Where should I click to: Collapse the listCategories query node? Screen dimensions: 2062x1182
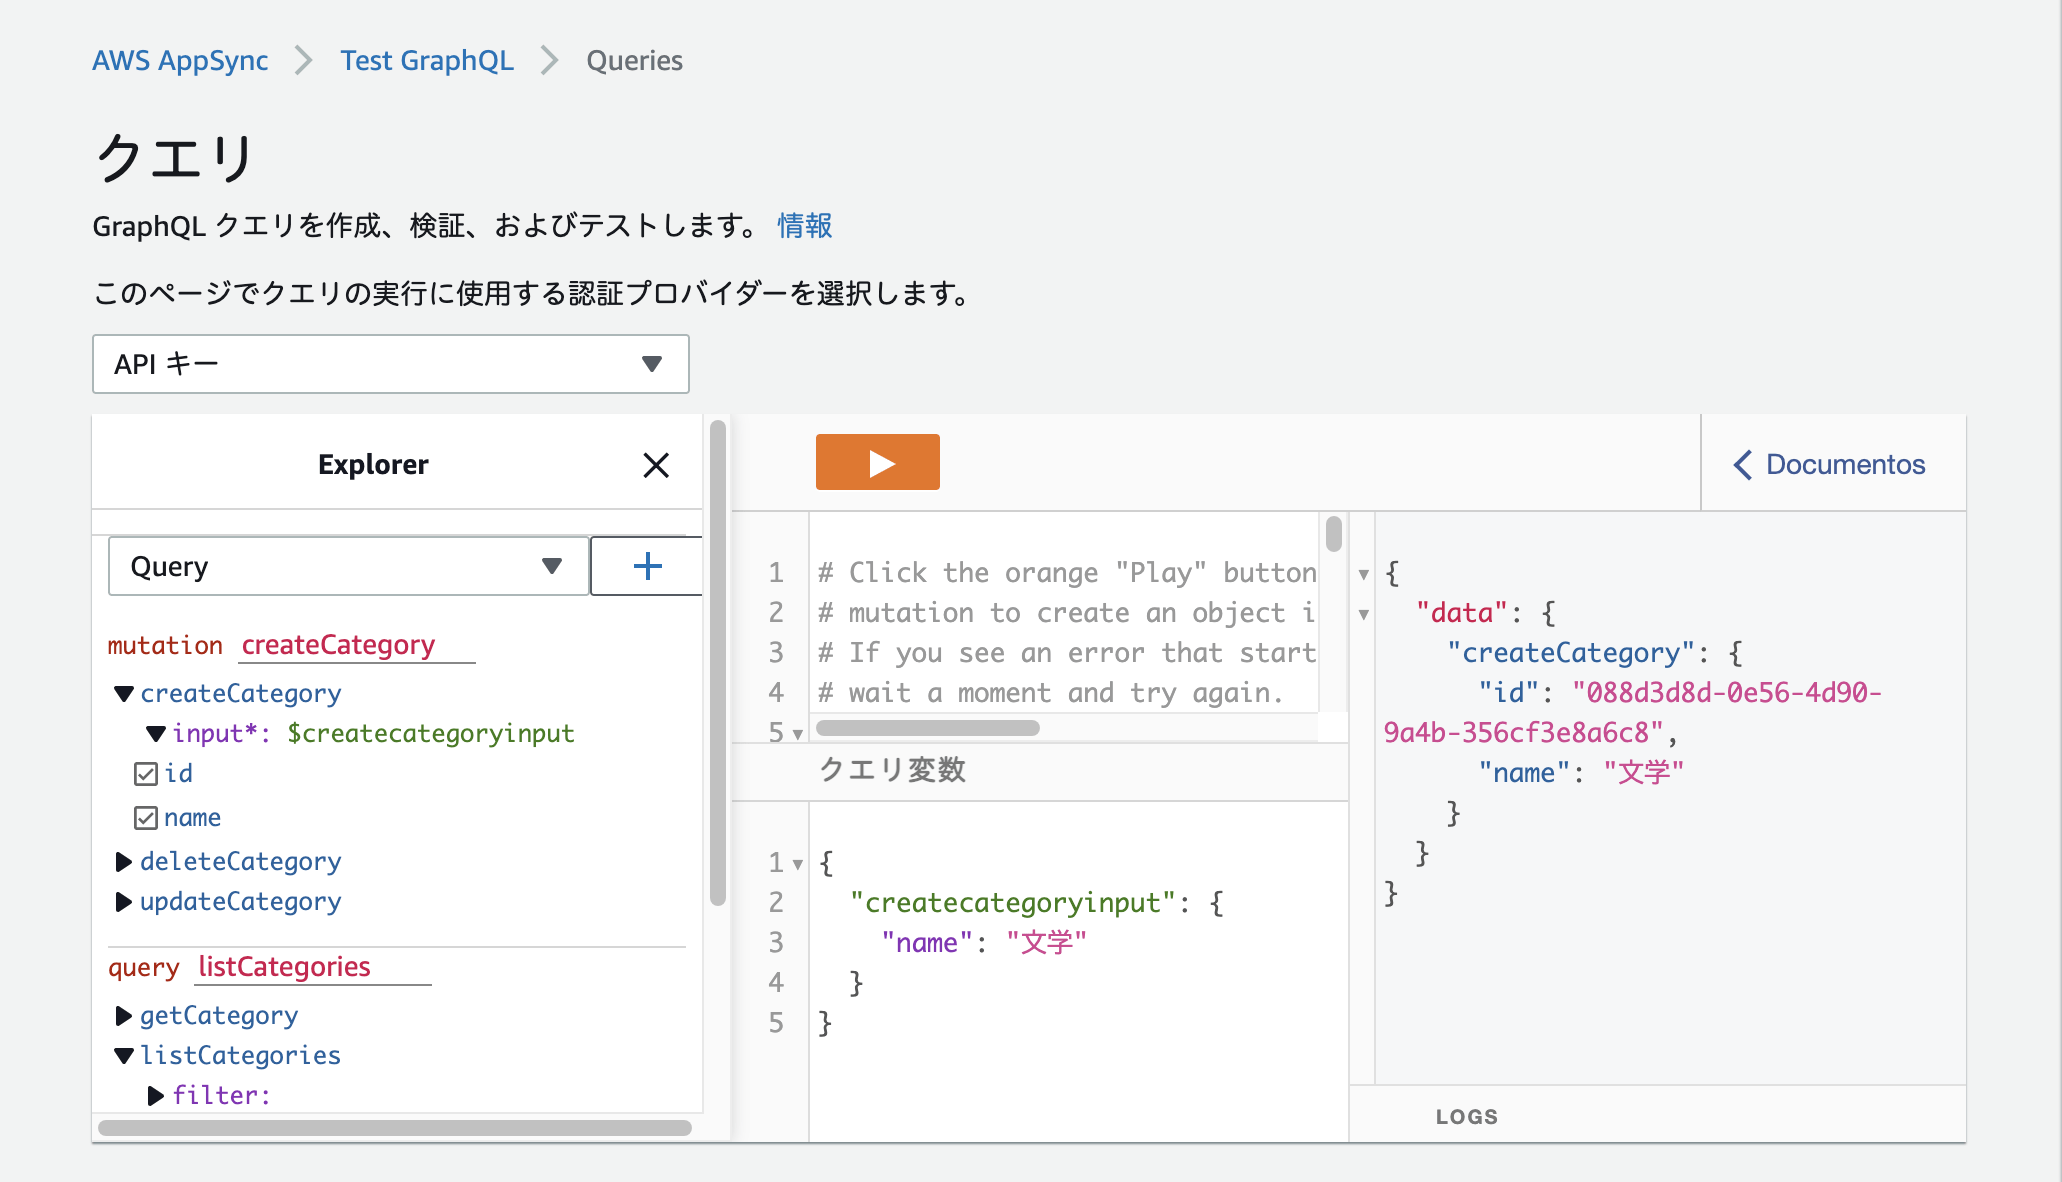(124, 1056)
